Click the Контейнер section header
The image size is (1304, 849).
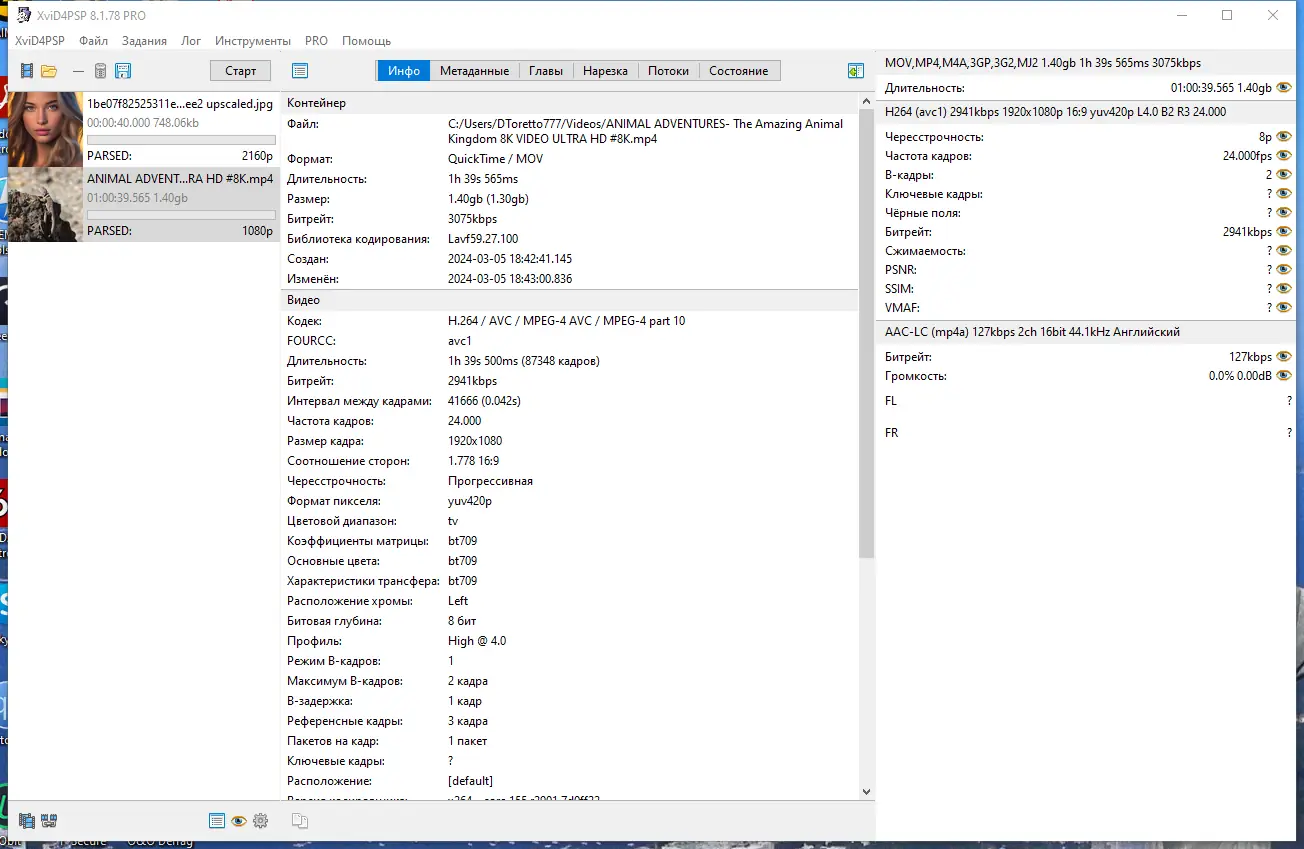pyautogui.click(x=570, y=103)
